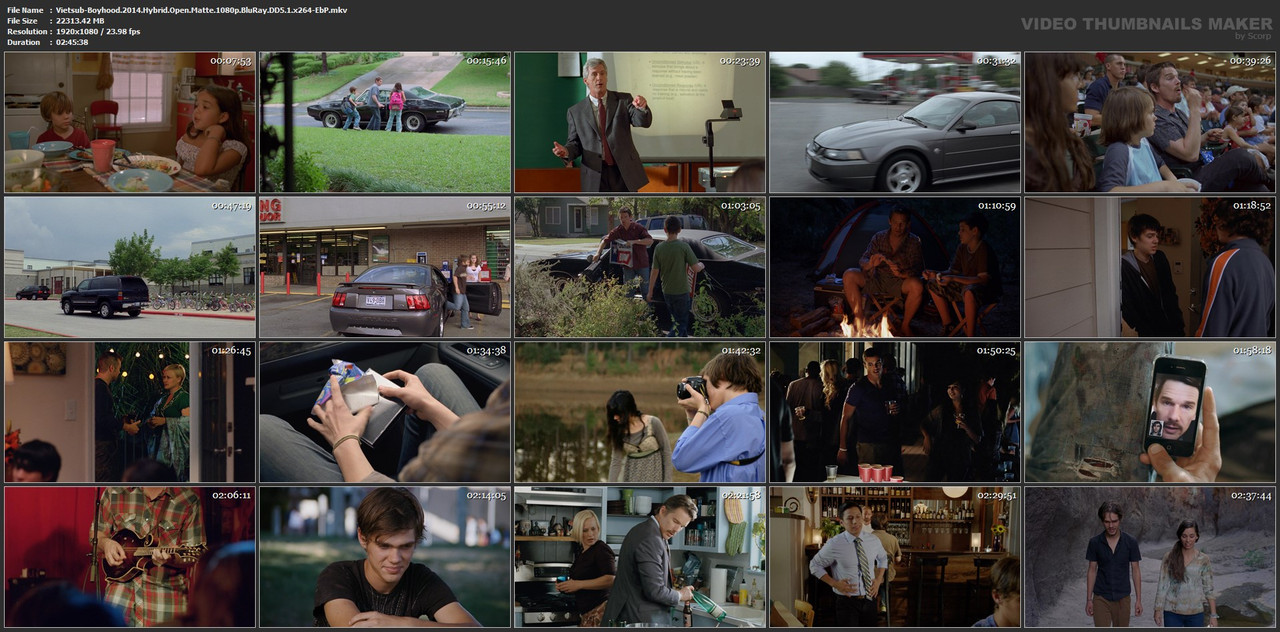Screen dimensions: 1280x632
Task: Select the 01:42:32 thumbnail of photographer
Action: tap(640, 412)
